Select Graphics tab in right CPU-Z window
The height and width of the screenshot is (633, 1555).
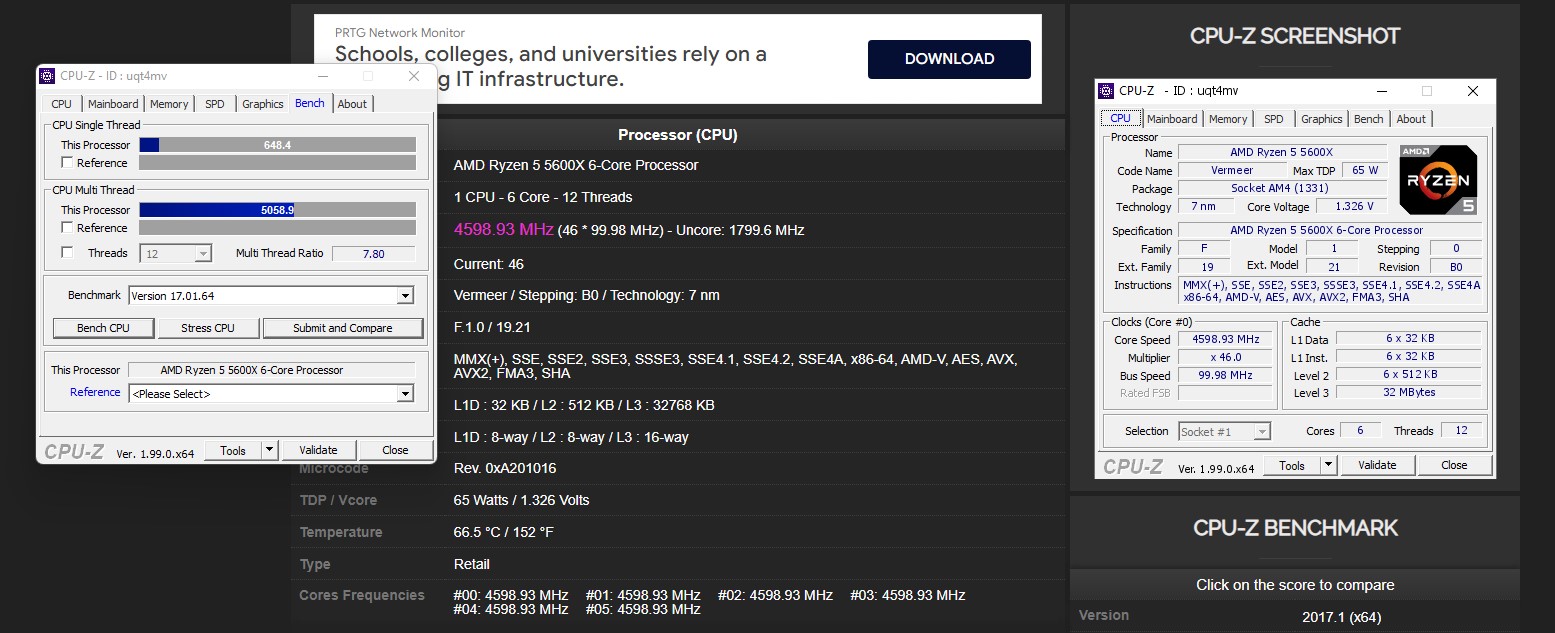pos(1322,119)
